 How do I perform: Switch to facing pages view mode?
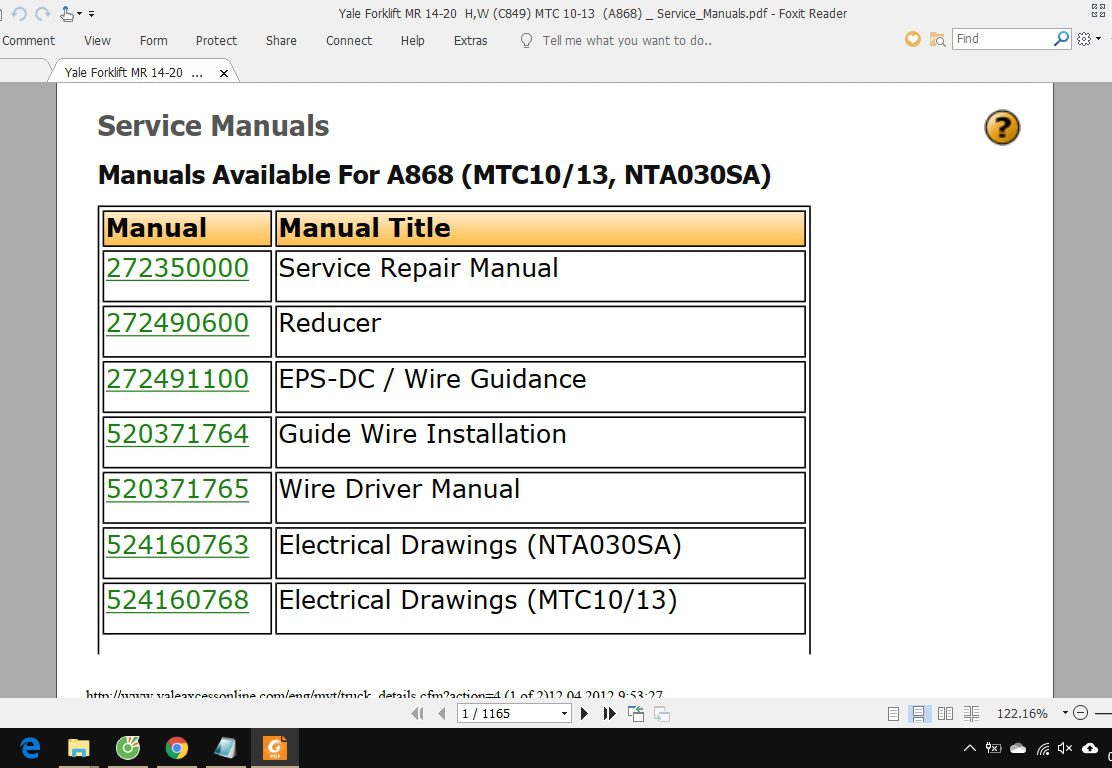pos(945,713)
